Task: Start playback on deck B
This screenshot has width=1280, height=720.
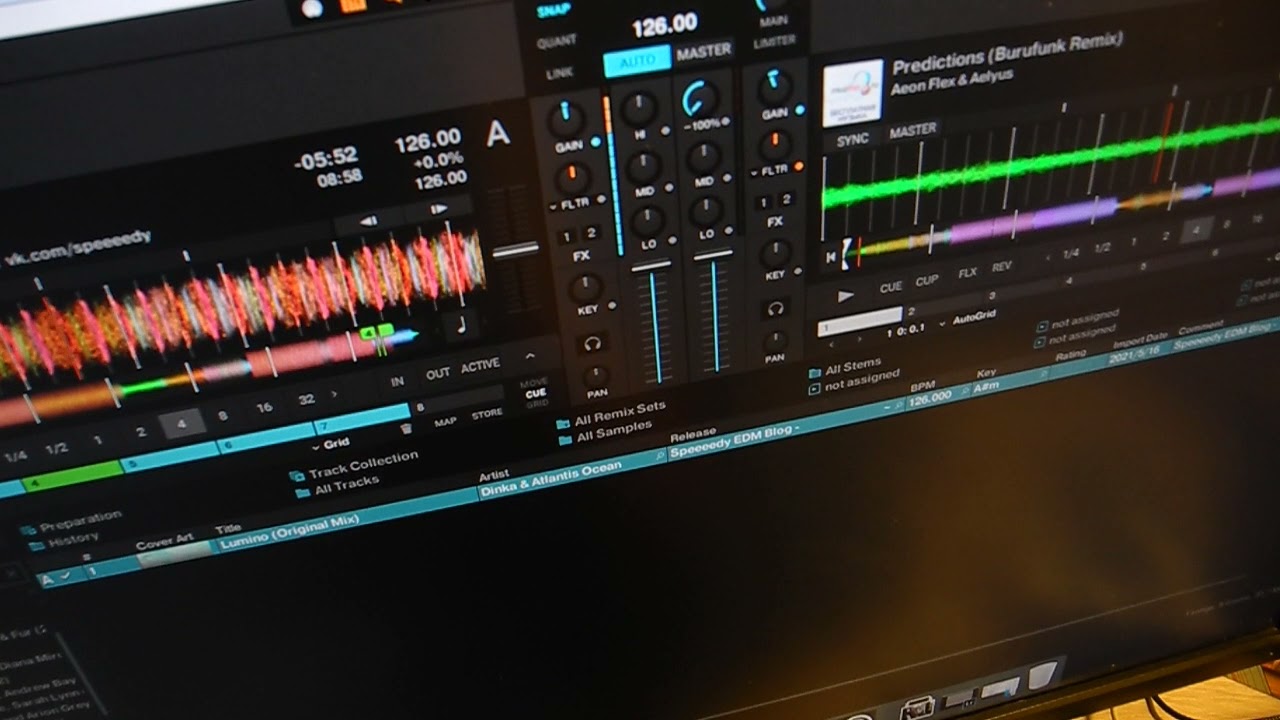Action: point(846,296)
